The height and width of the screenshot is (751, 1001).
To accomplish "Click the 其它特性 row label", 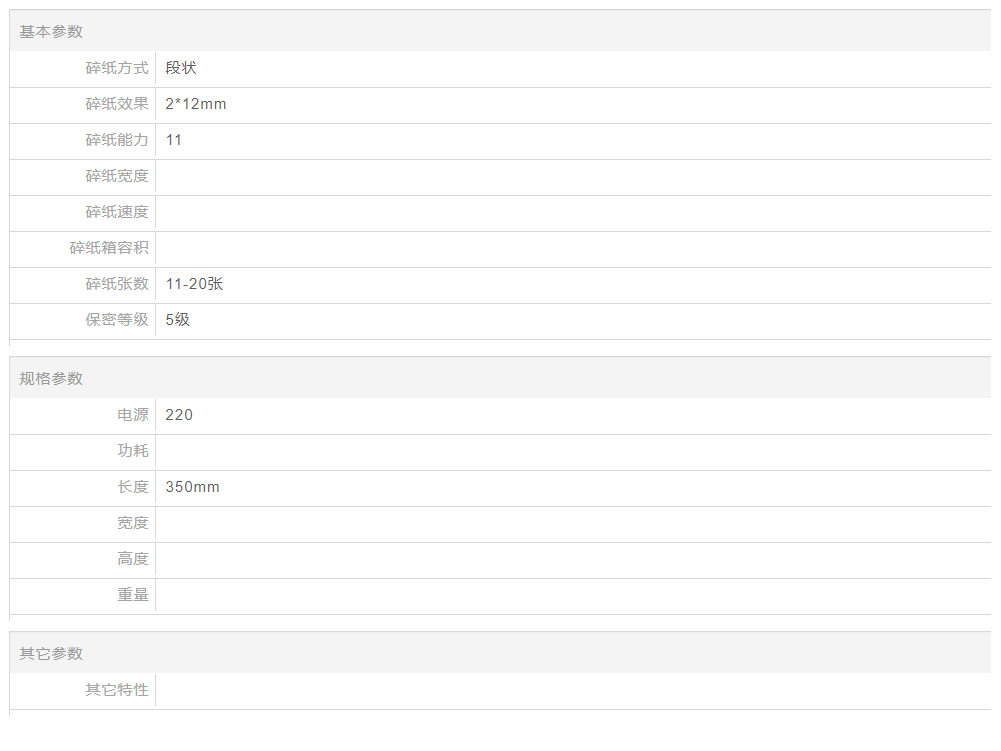I will coord(117,690).
